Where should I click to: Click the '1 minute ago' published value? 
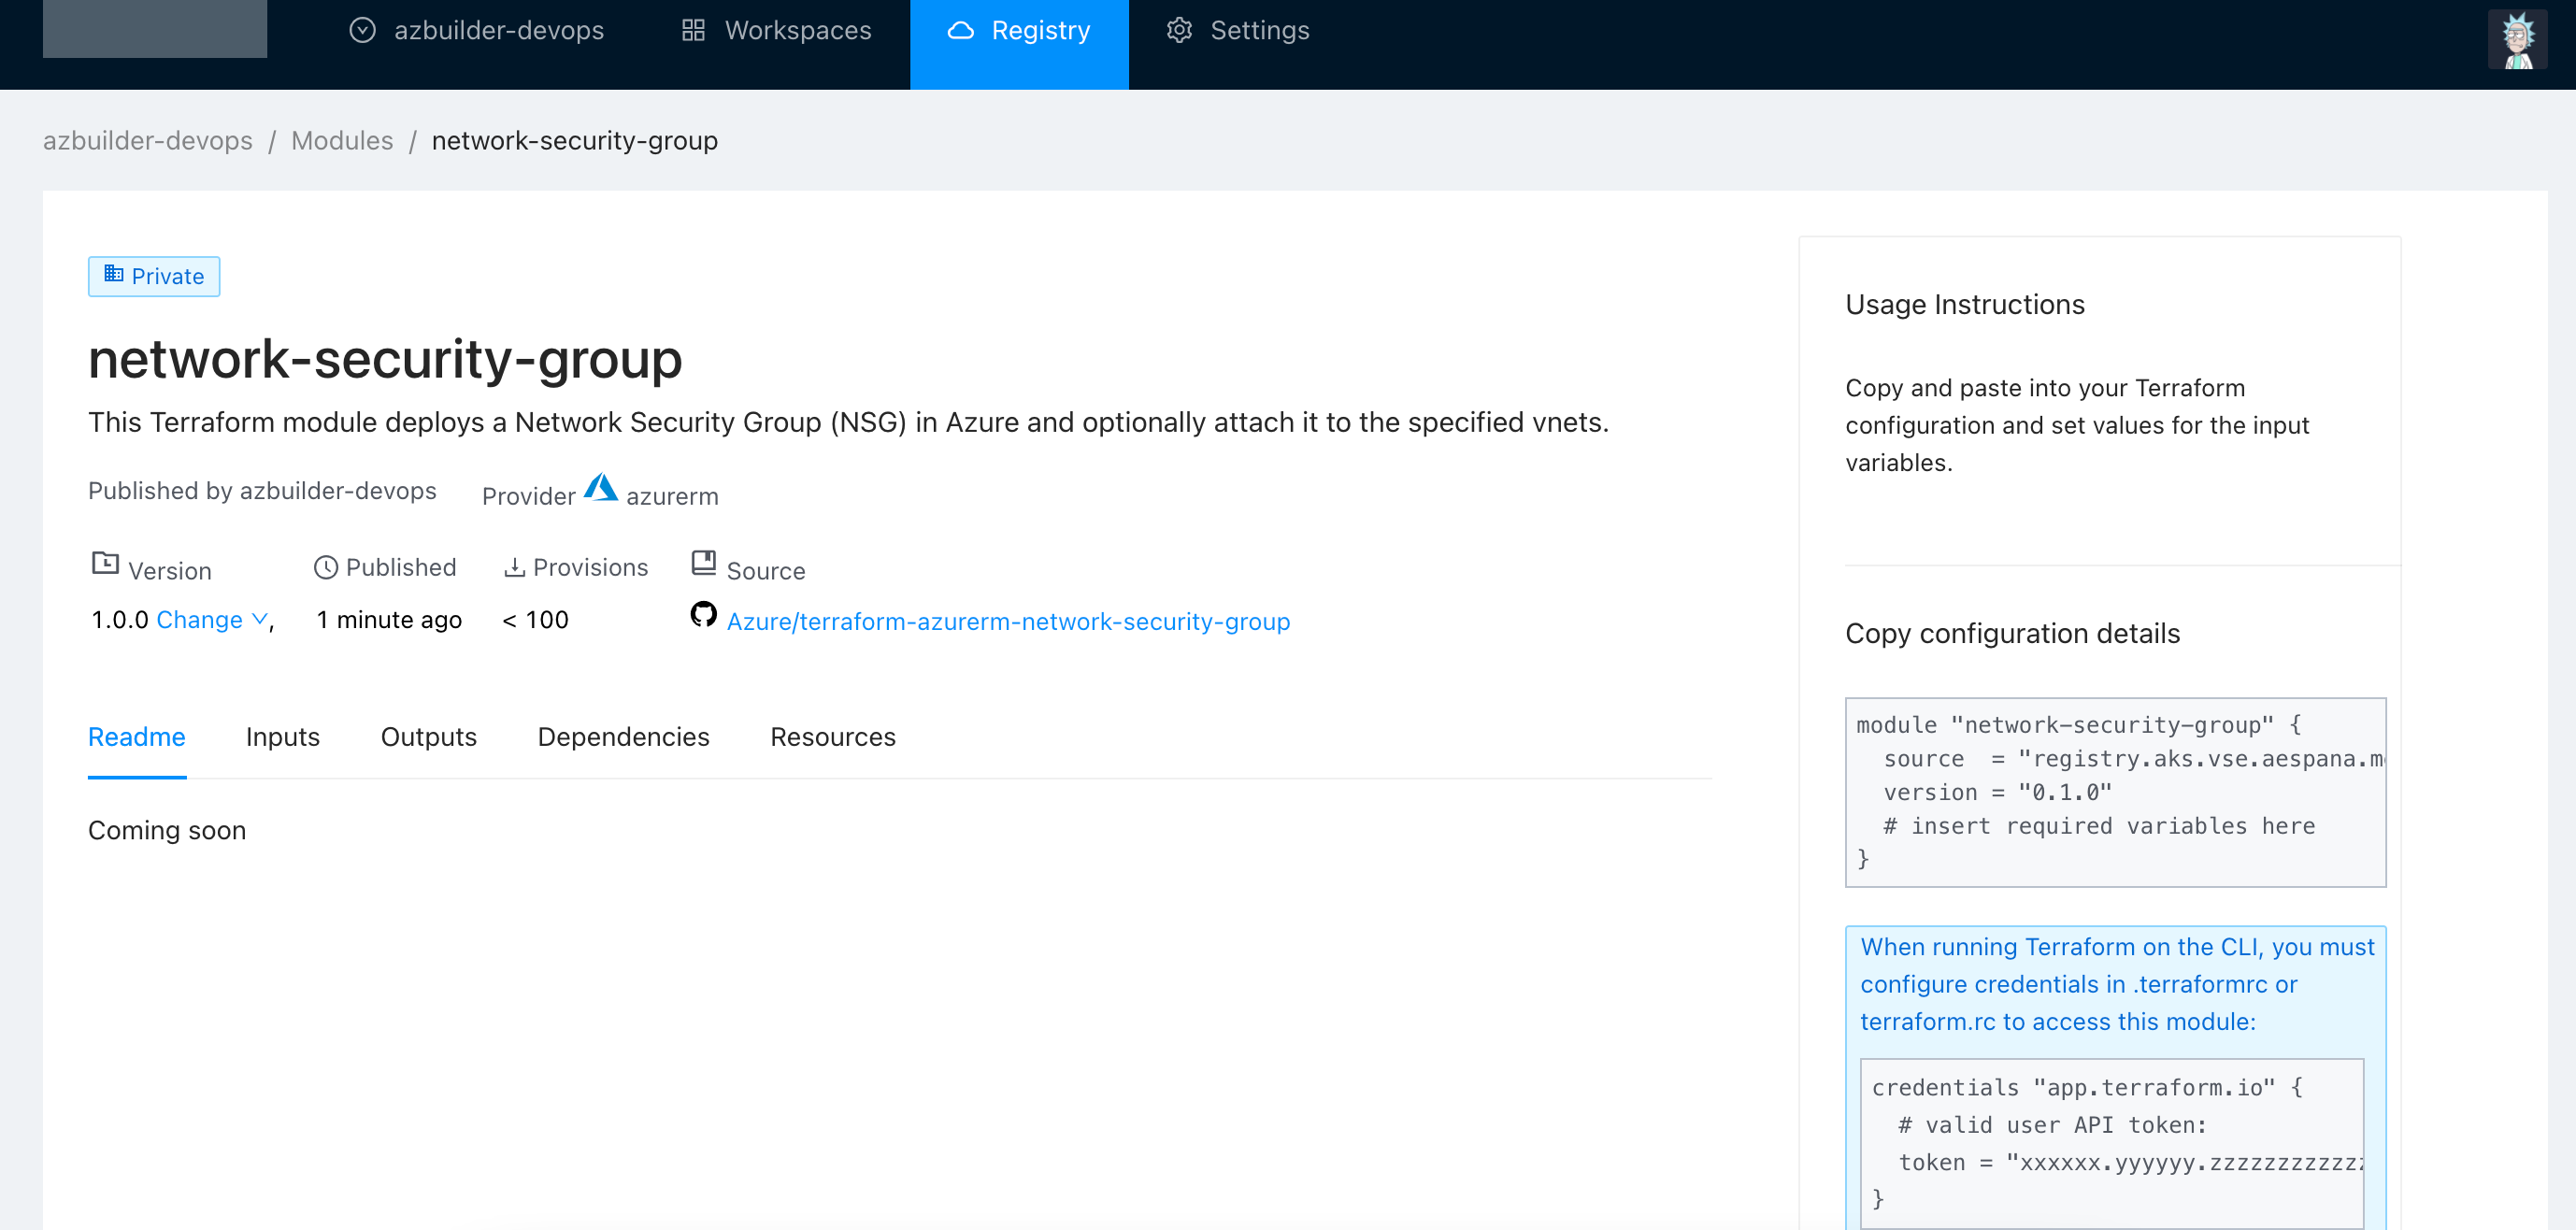coord(389,620)
